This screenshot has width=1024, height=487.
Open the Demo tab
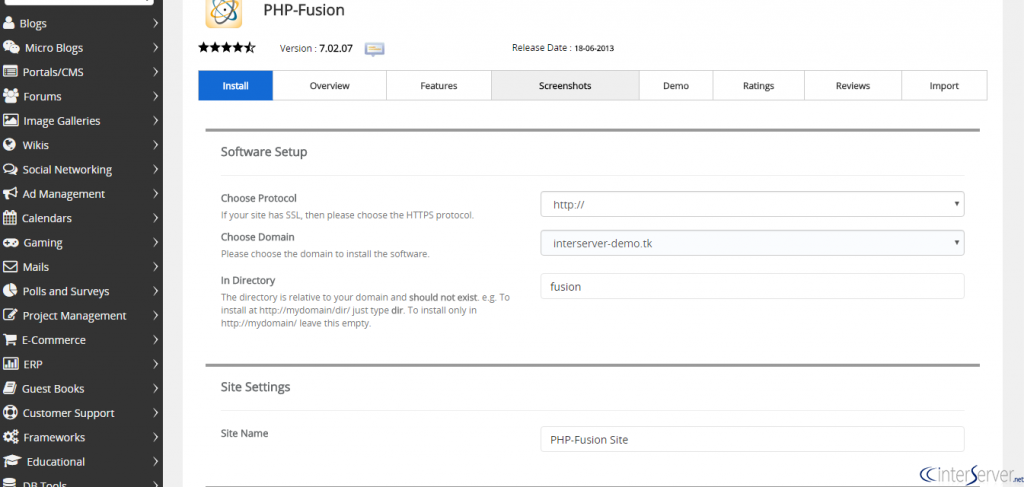coord(676,86)
